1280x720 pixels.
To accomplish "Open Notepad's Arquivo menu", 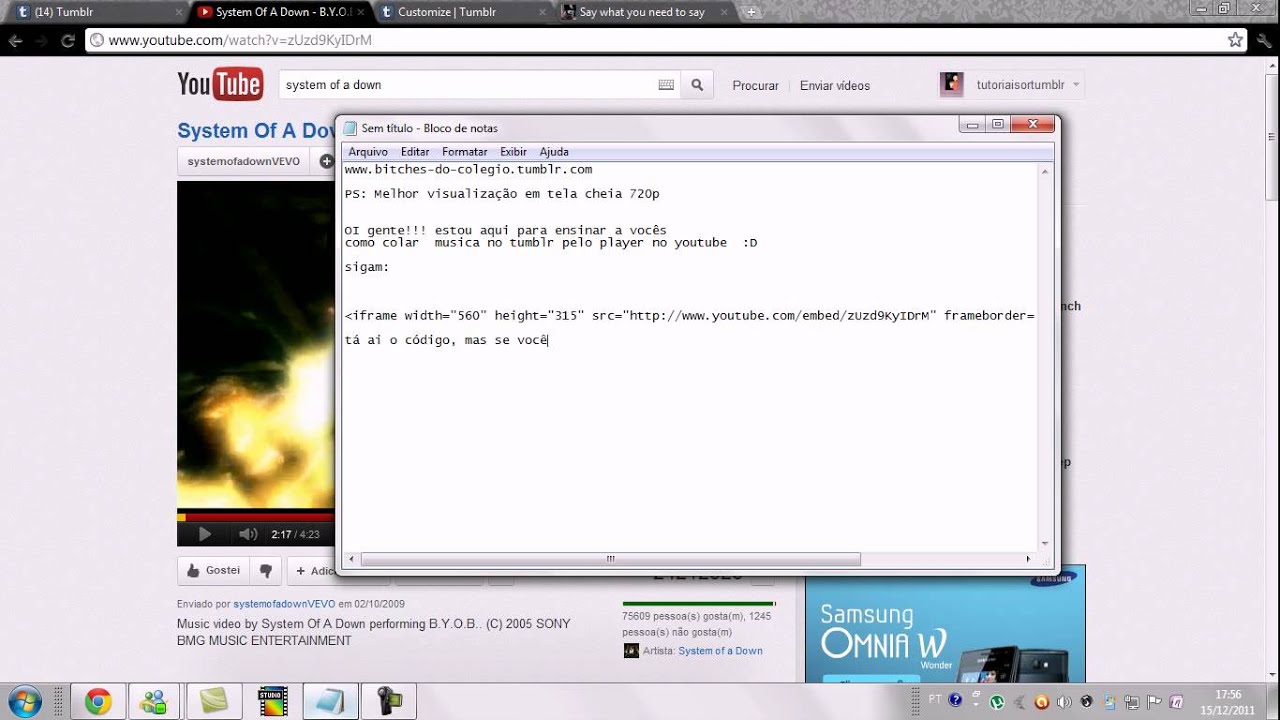I will [368, 152].
